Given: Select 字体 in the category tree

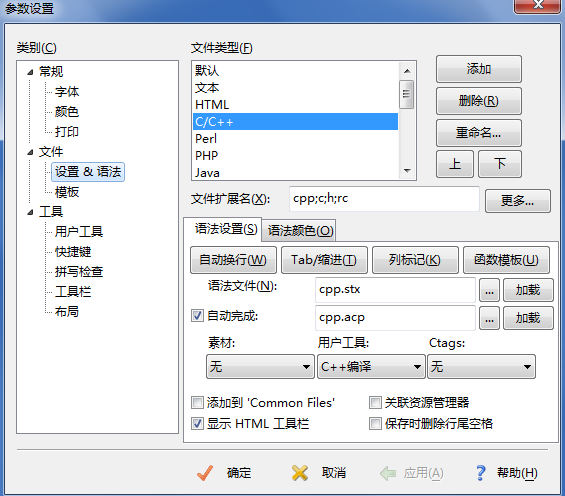Looking at the screenshot, I should [x=67, y=92].
